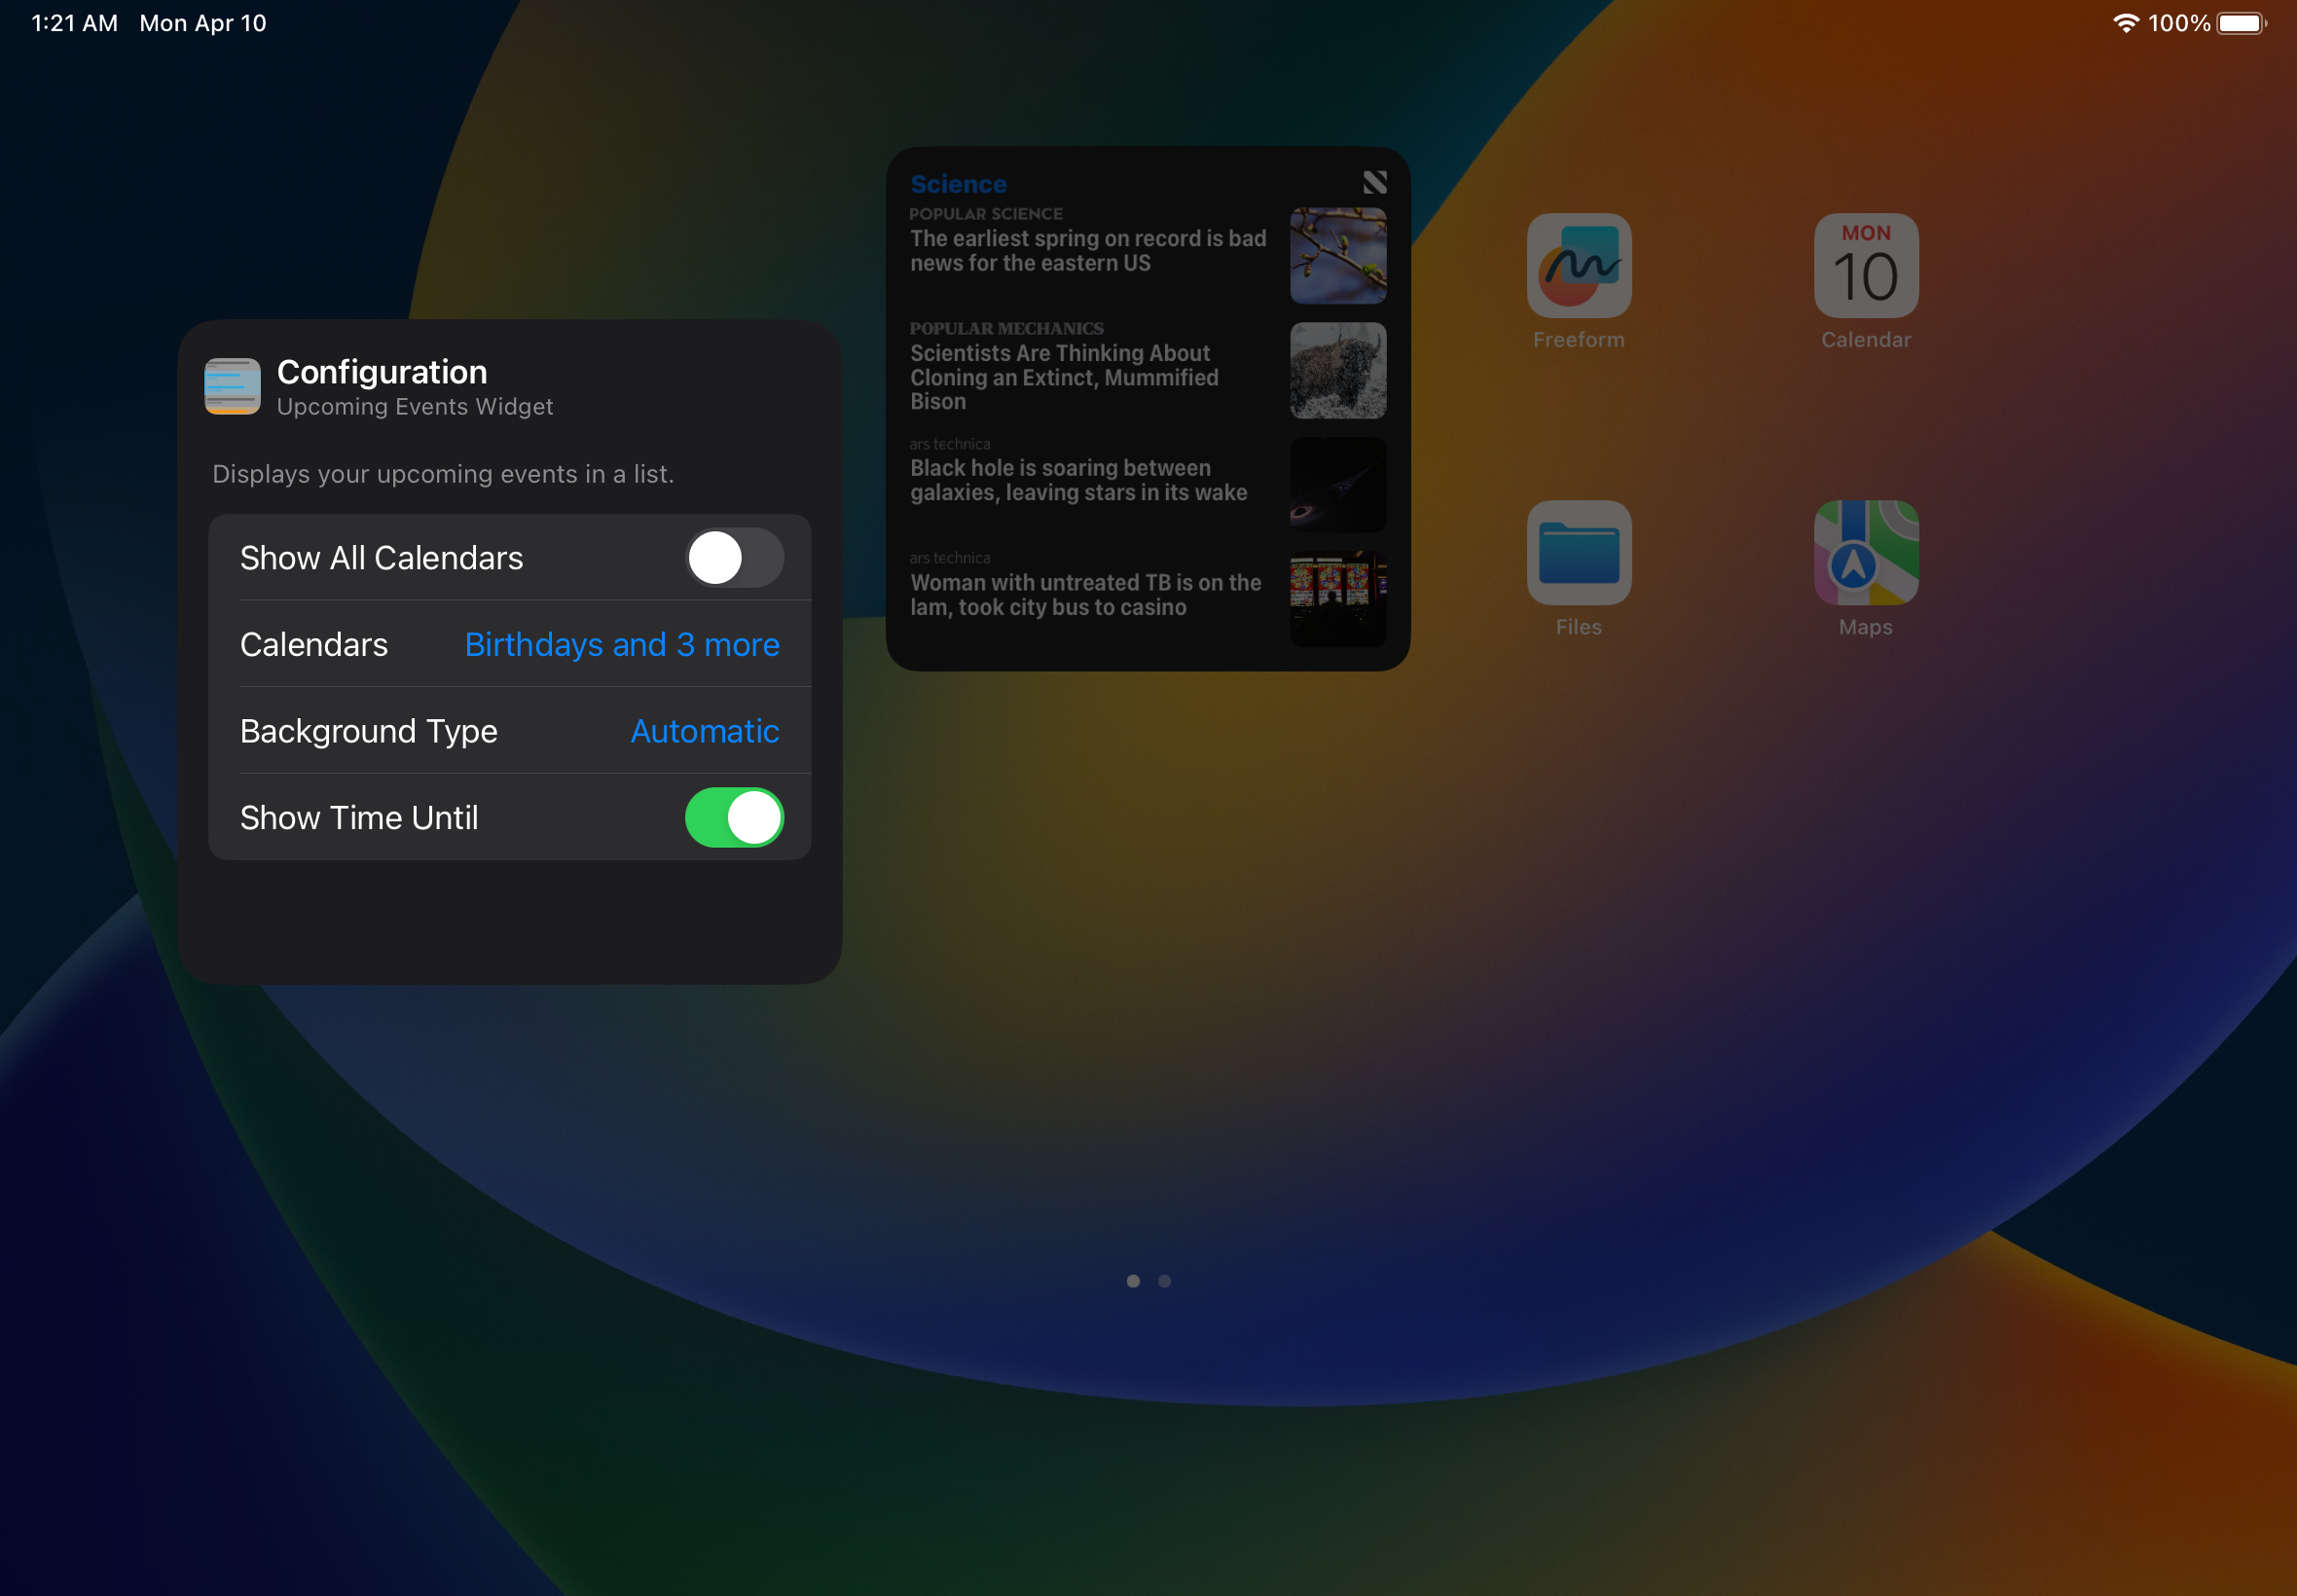
Task: Open the Freeform app icon
Action: tap(1578, 265)
